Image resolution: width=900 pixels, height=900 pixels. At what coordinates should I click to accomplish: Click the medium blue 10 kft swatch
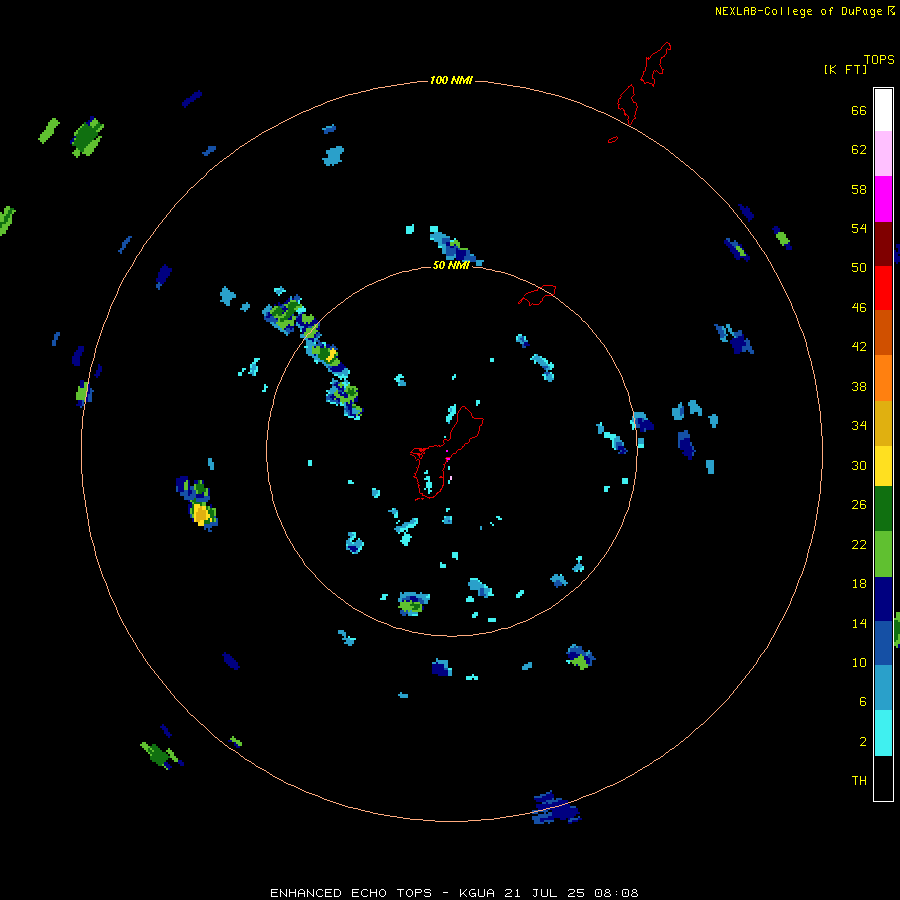pyautogui.click(x=883, y=643)
